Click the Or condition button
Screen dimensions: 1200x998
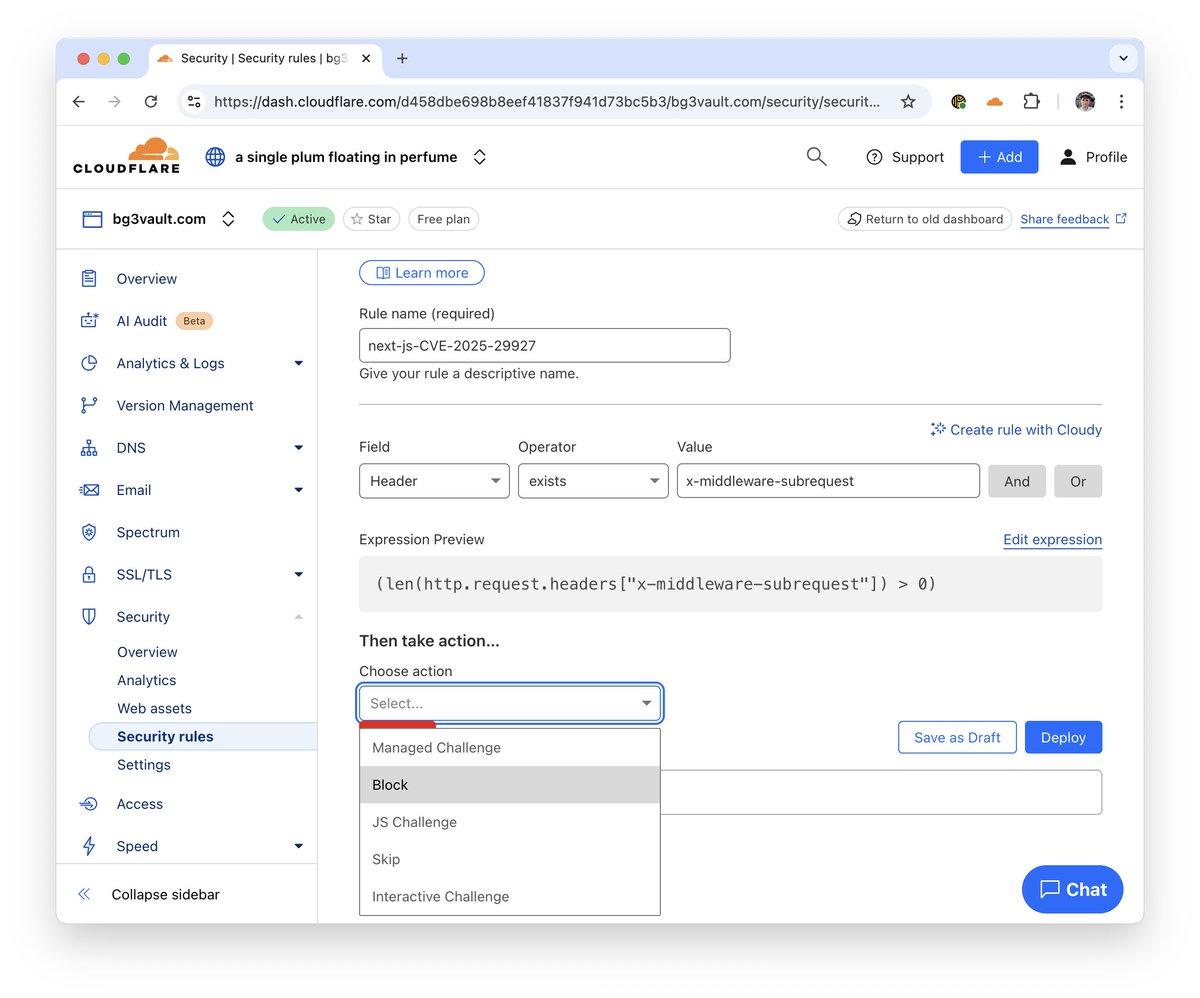pyautogui.click(x=1078, y=481)
